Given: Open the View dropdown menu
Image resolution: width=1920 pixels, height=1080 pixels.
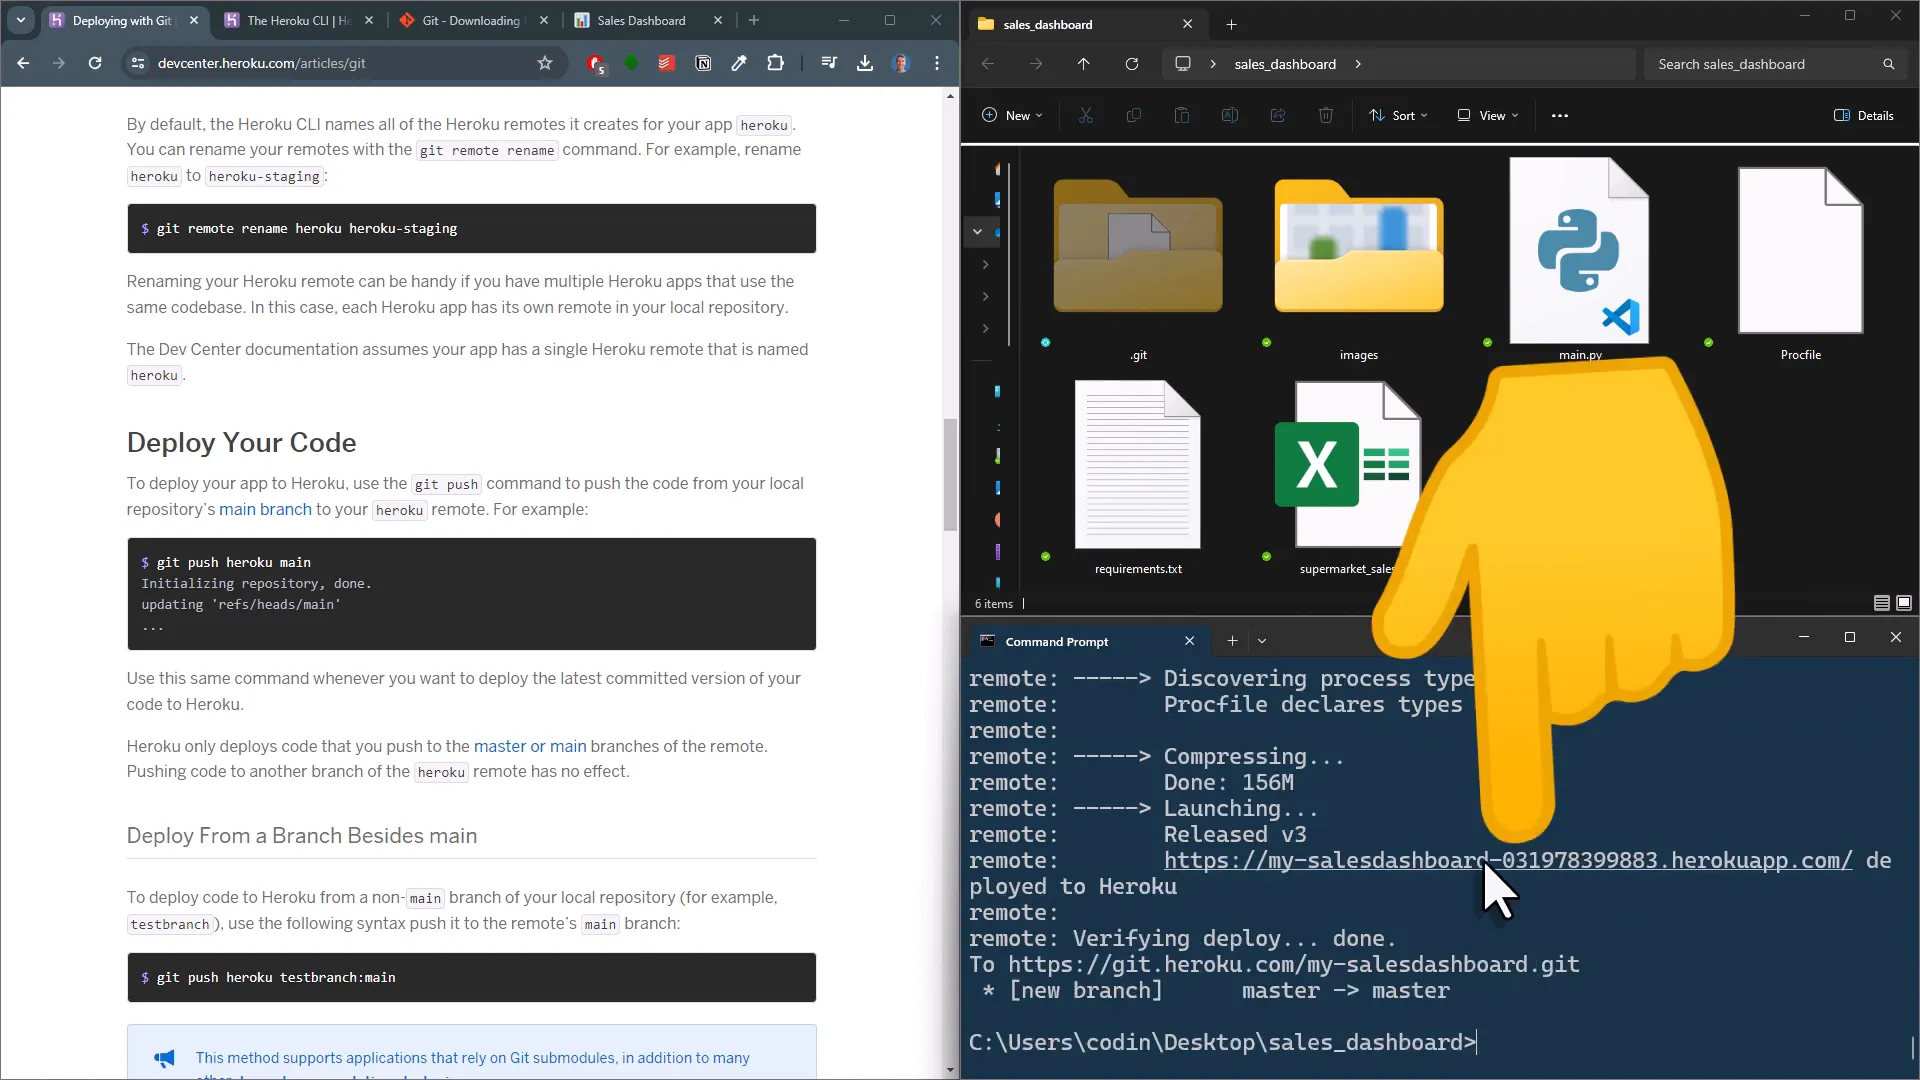Looking at the screenshot, I should point(1488,115).
